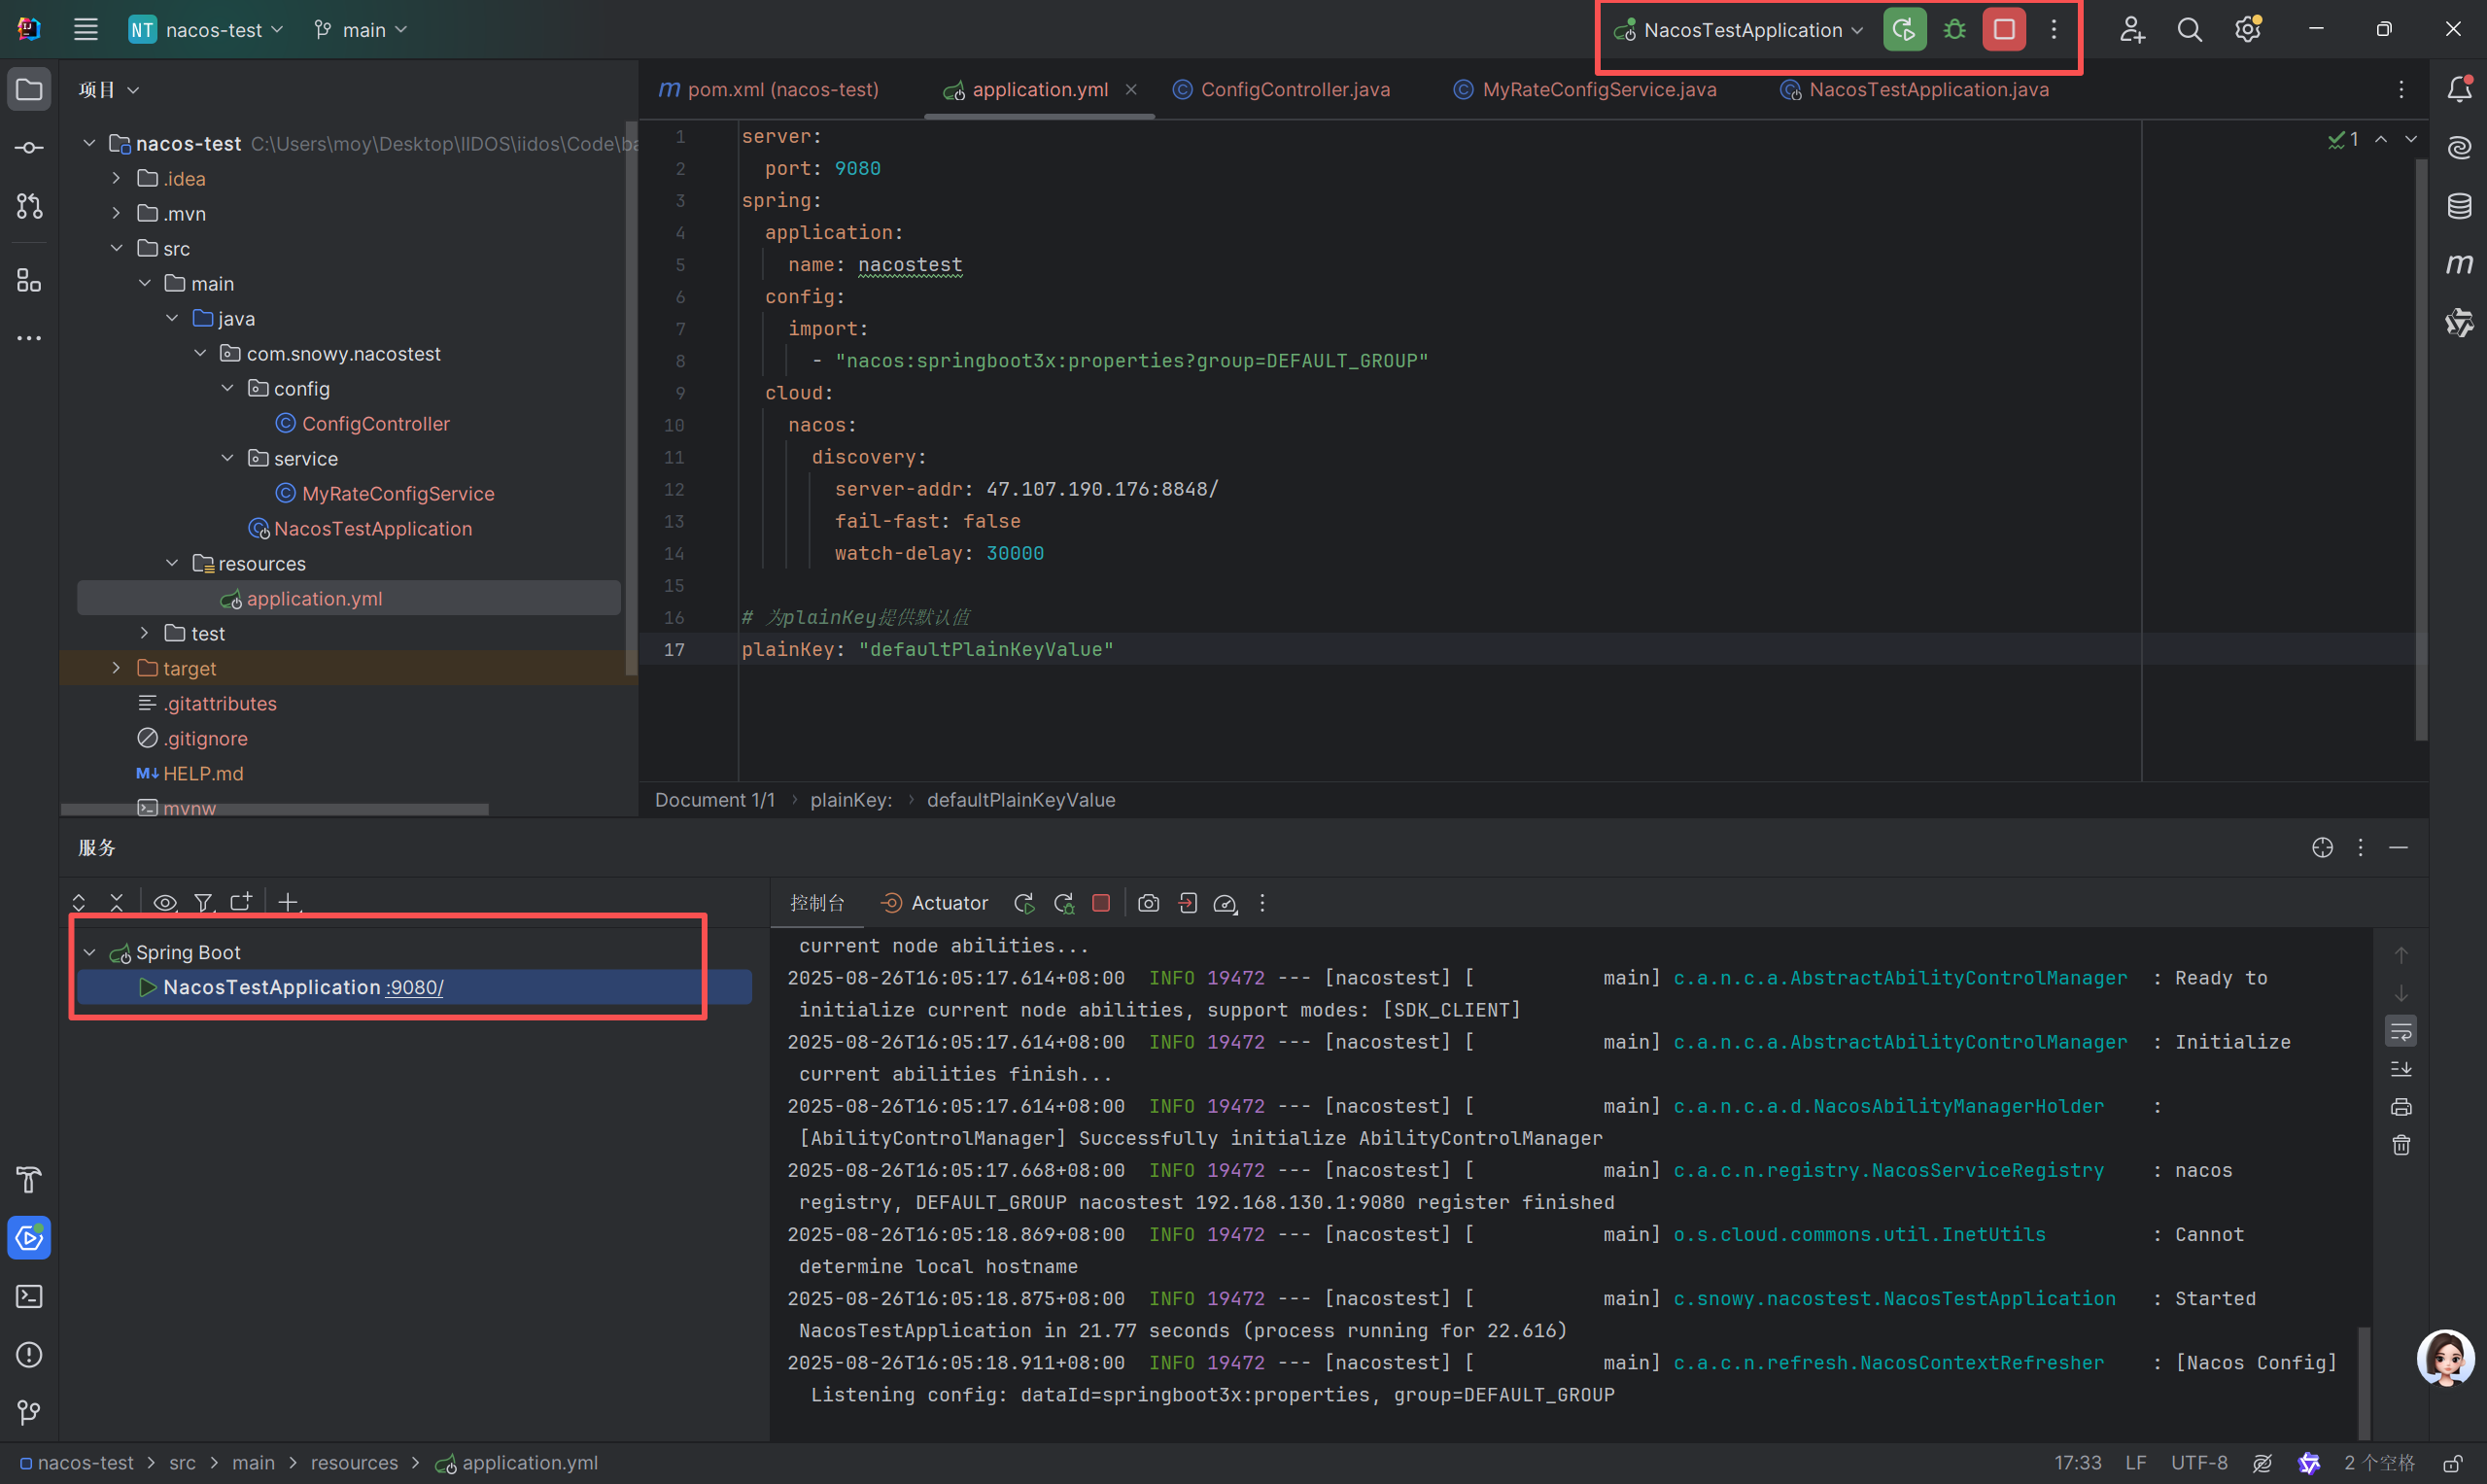Viewport: 2487px width, 1484px height.
Task: Stop the running NacosTestApplication with red square
Action: click(x=2004, y=30)
